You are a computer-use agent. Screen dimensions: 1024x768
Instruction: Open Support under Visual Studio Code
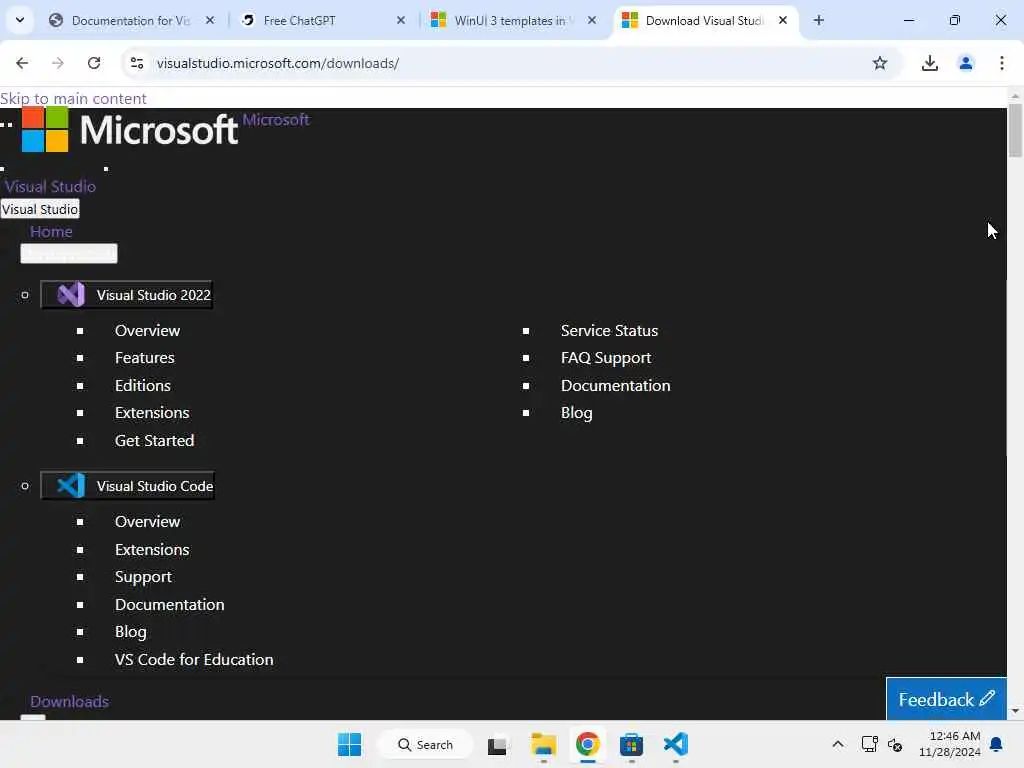[x=143, y=577]
